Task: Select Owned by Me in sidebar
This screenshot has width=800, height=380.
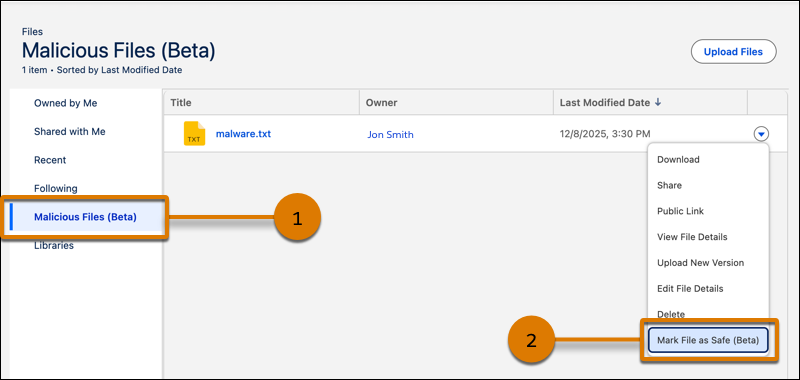Action: tap(65, 103)
